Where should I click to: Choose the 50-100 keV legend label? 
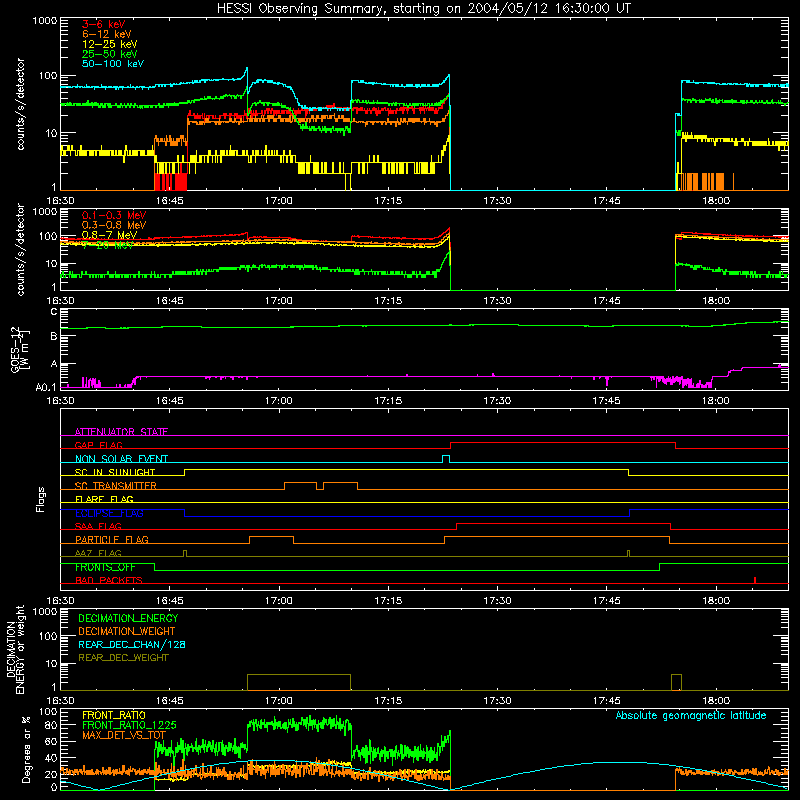[113, 64]
